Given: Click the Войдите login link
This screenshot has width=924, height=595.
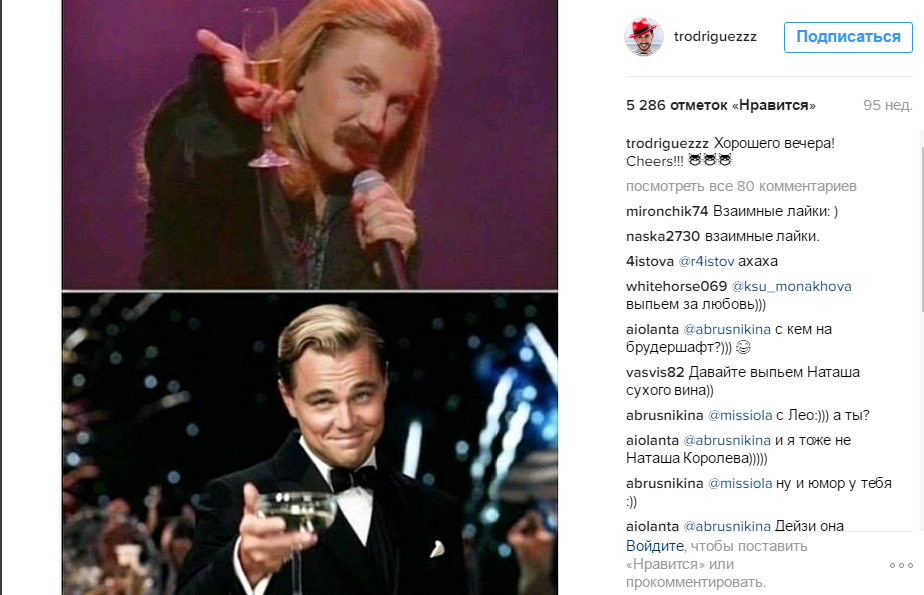Looking at the screenshot, I should coord(655,546).
